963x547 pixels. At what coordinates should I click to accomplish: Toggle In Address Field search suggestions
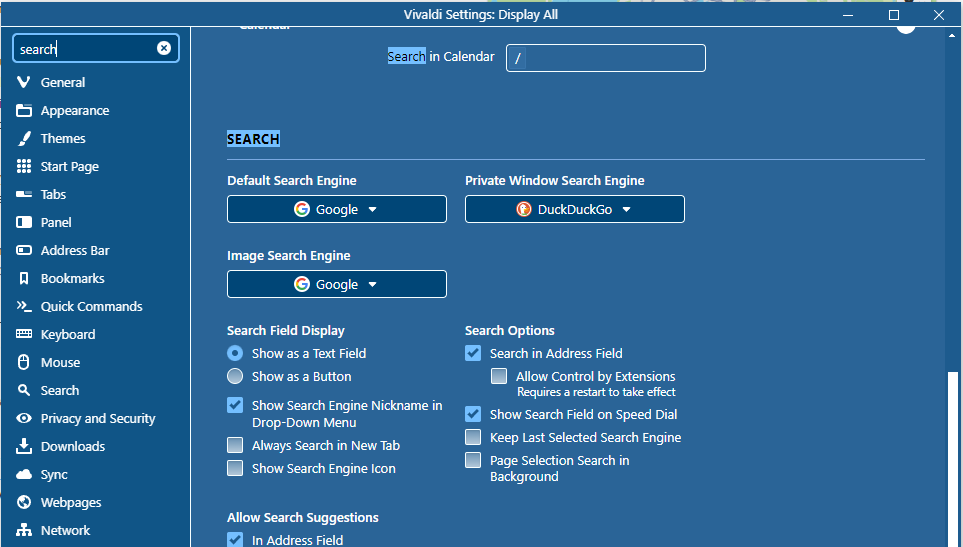pyautogui.click(x=235, y=540)
